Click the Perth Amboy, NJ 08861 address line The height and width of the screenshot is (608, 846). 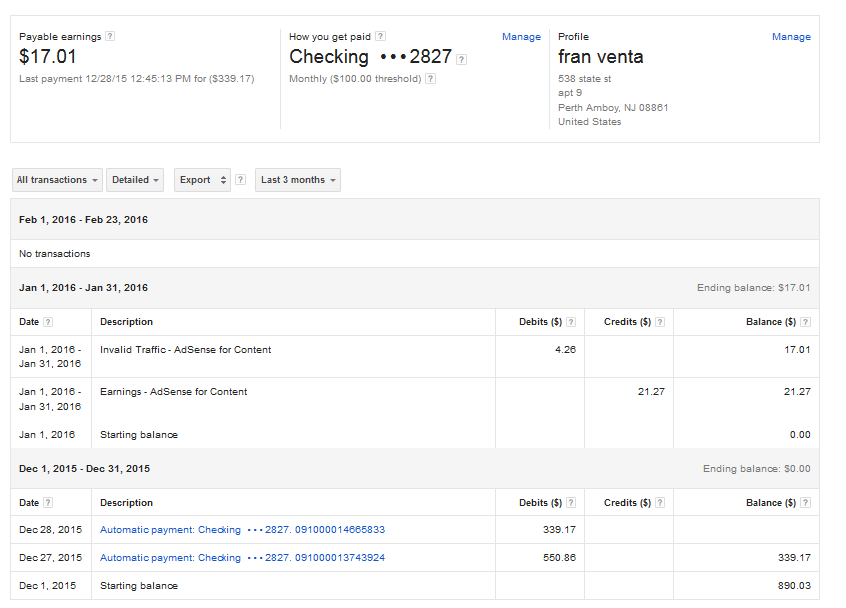click(613, 107)
